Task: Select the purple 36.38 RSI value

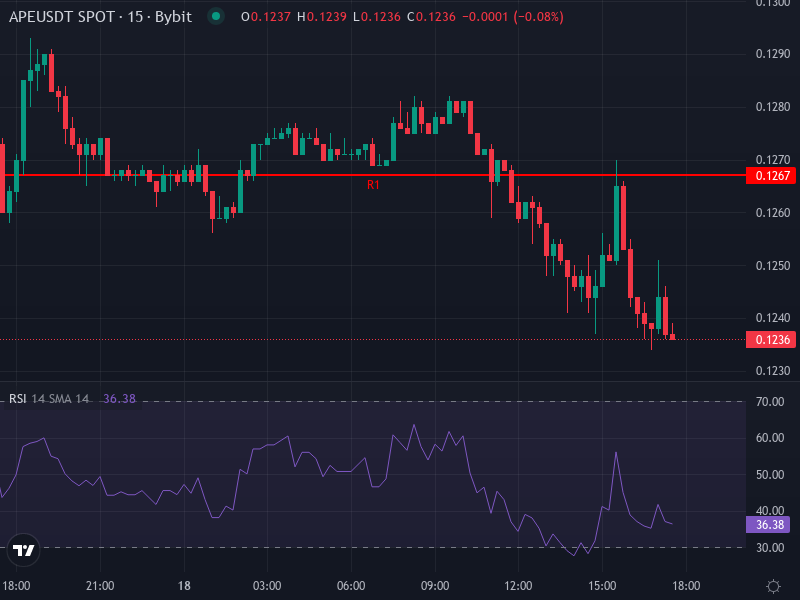Action: click(x=118, y=398)
